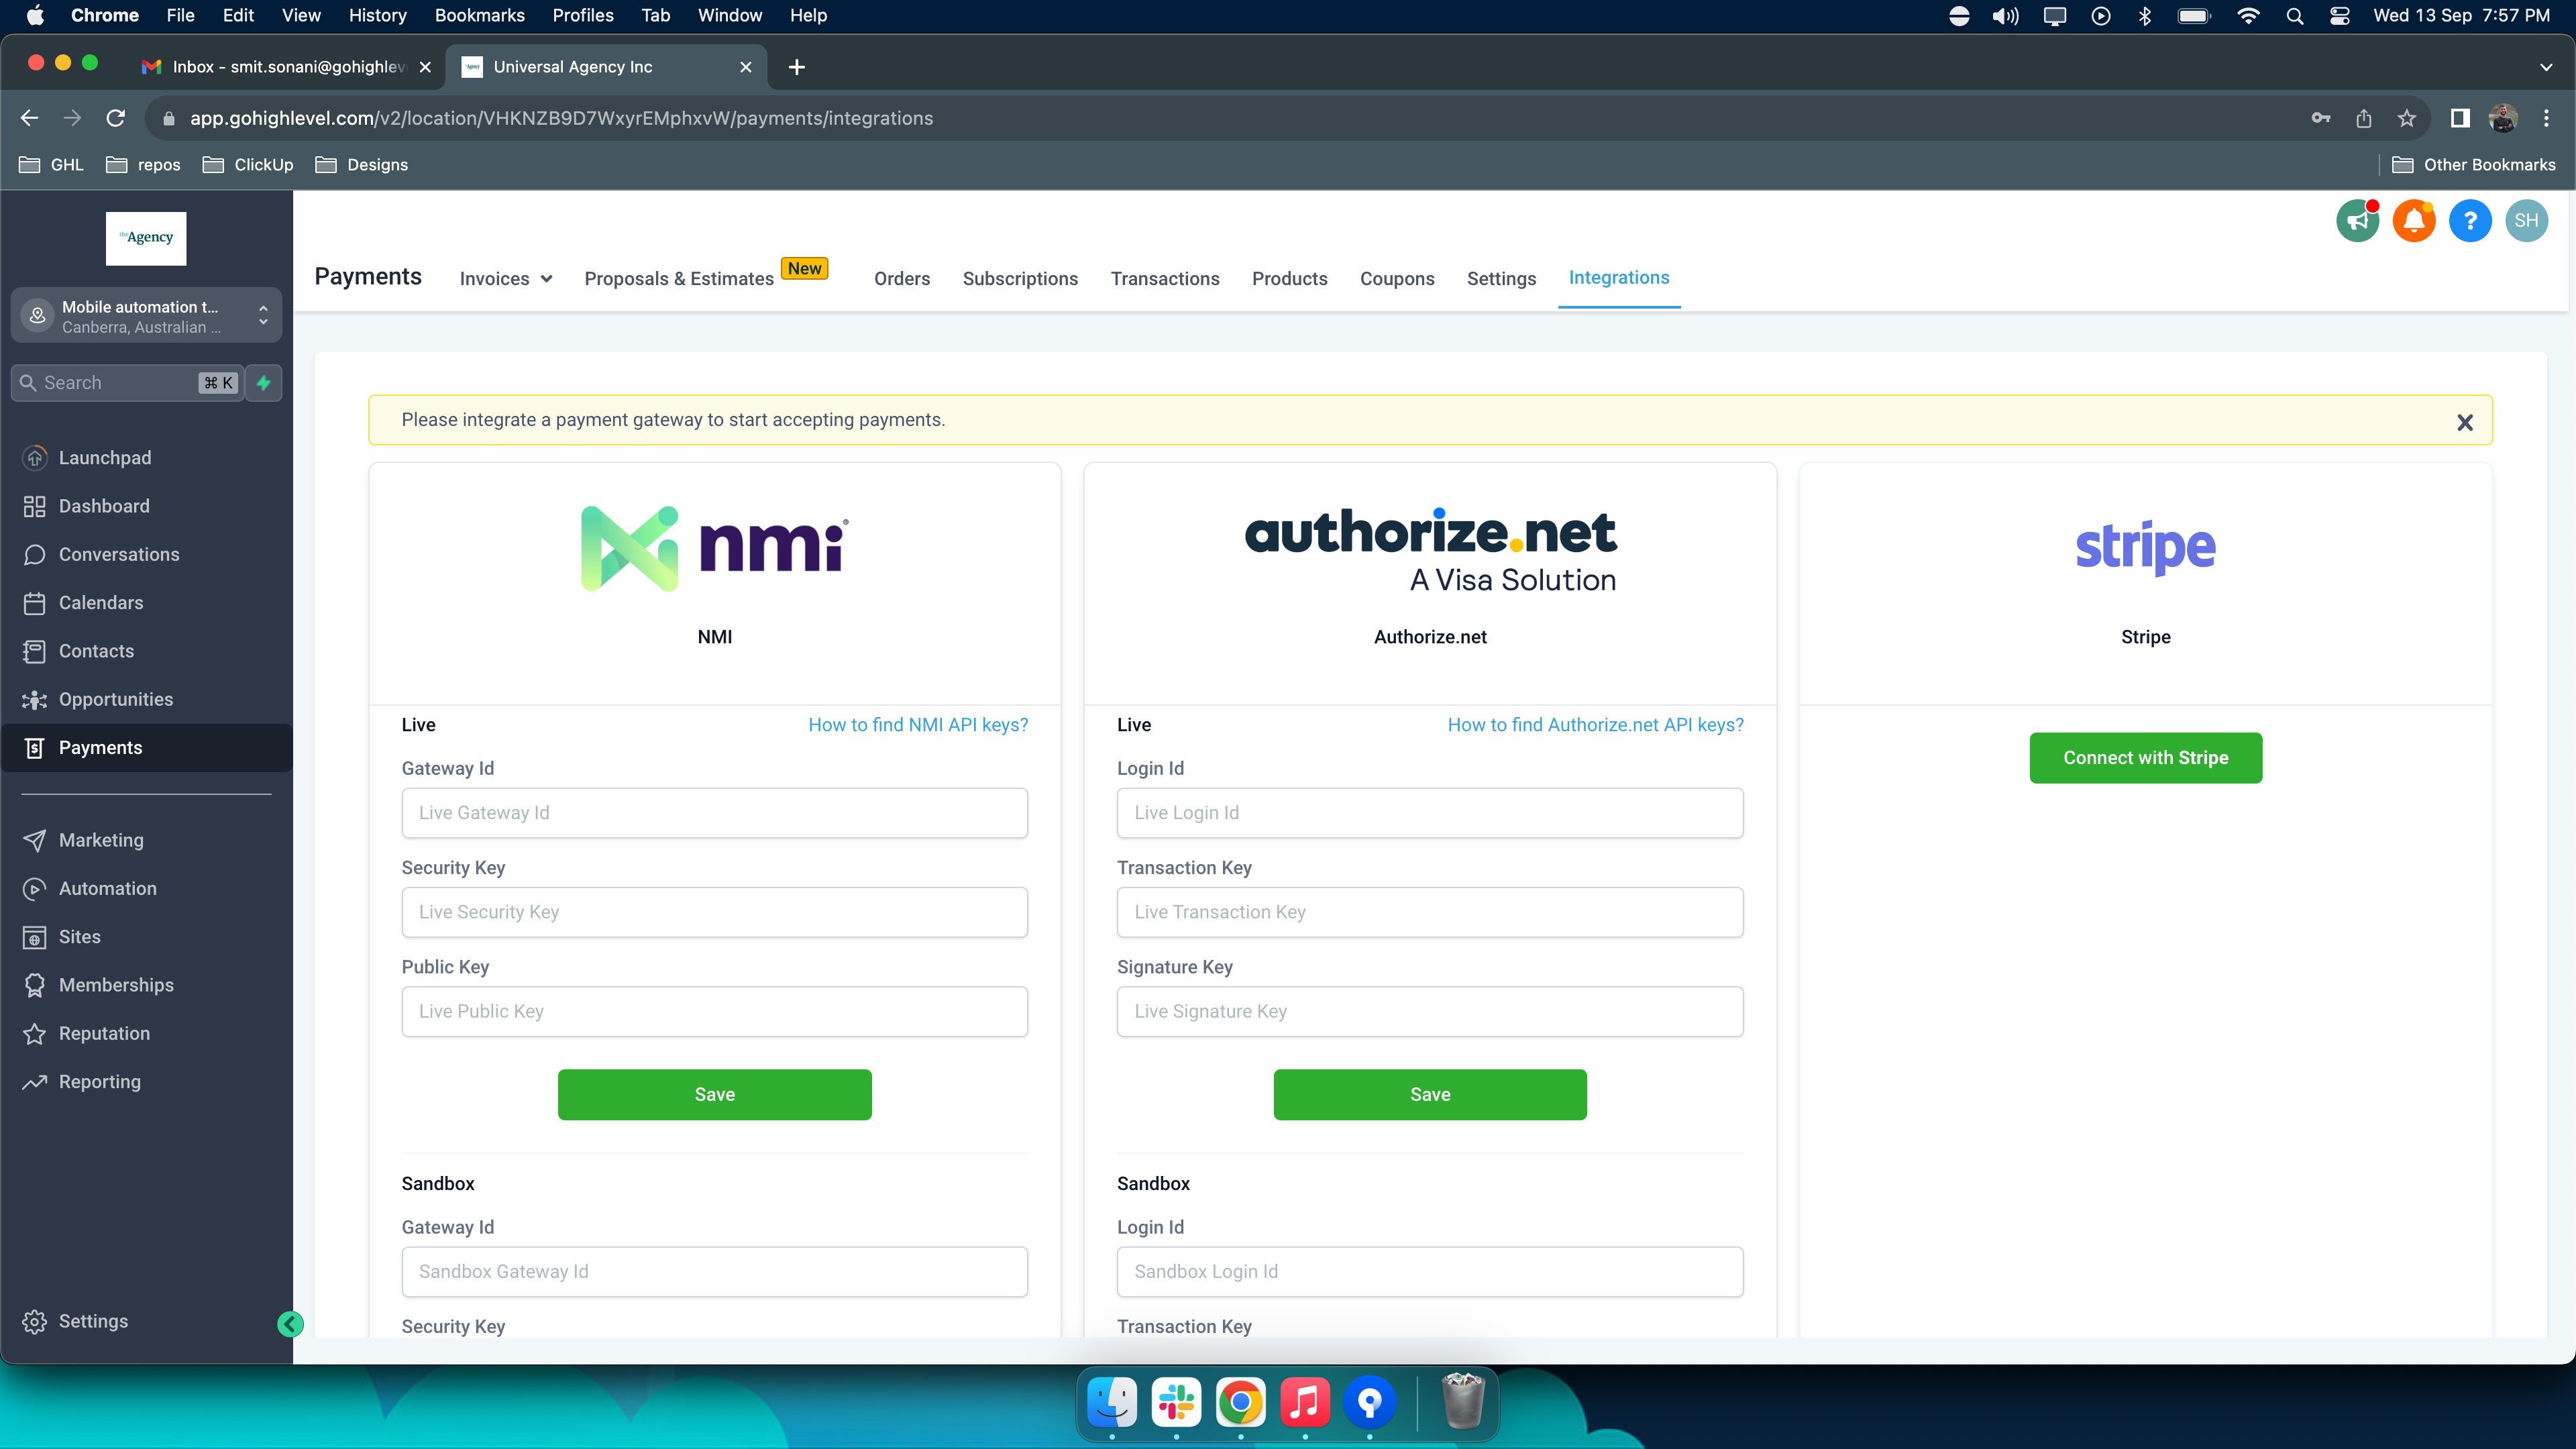
Task: Click the Live Gateway Id field
Action: [x=714, y=813]
